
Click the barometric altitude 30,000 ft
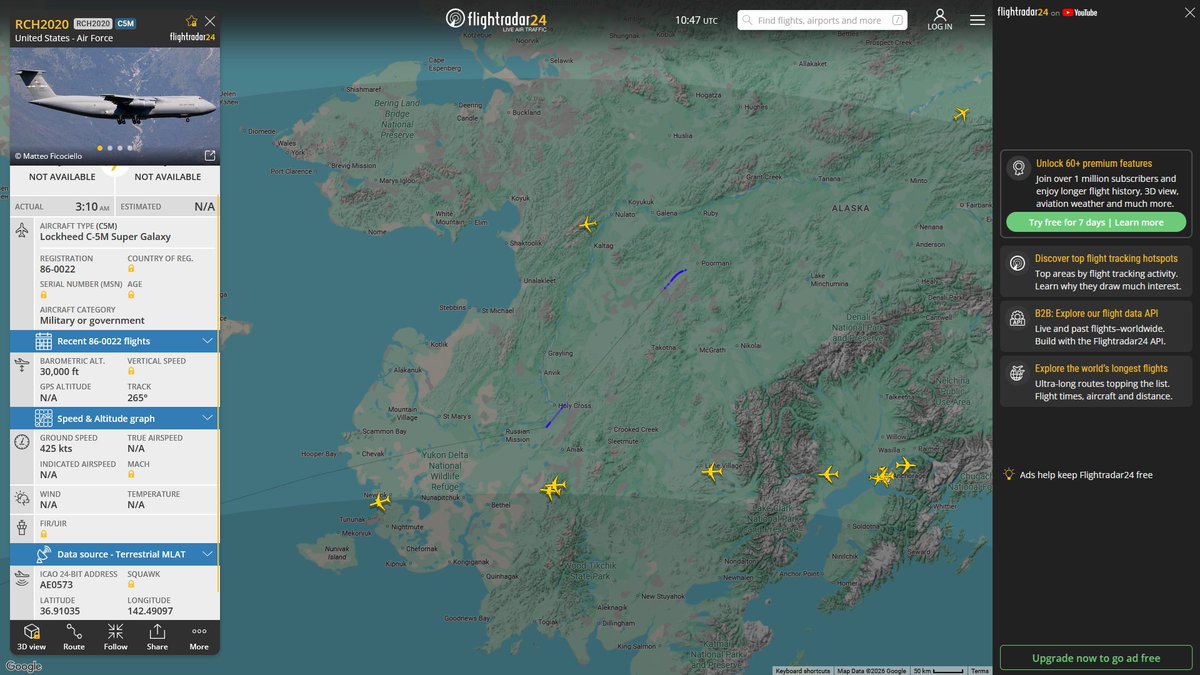pos(60,371)
